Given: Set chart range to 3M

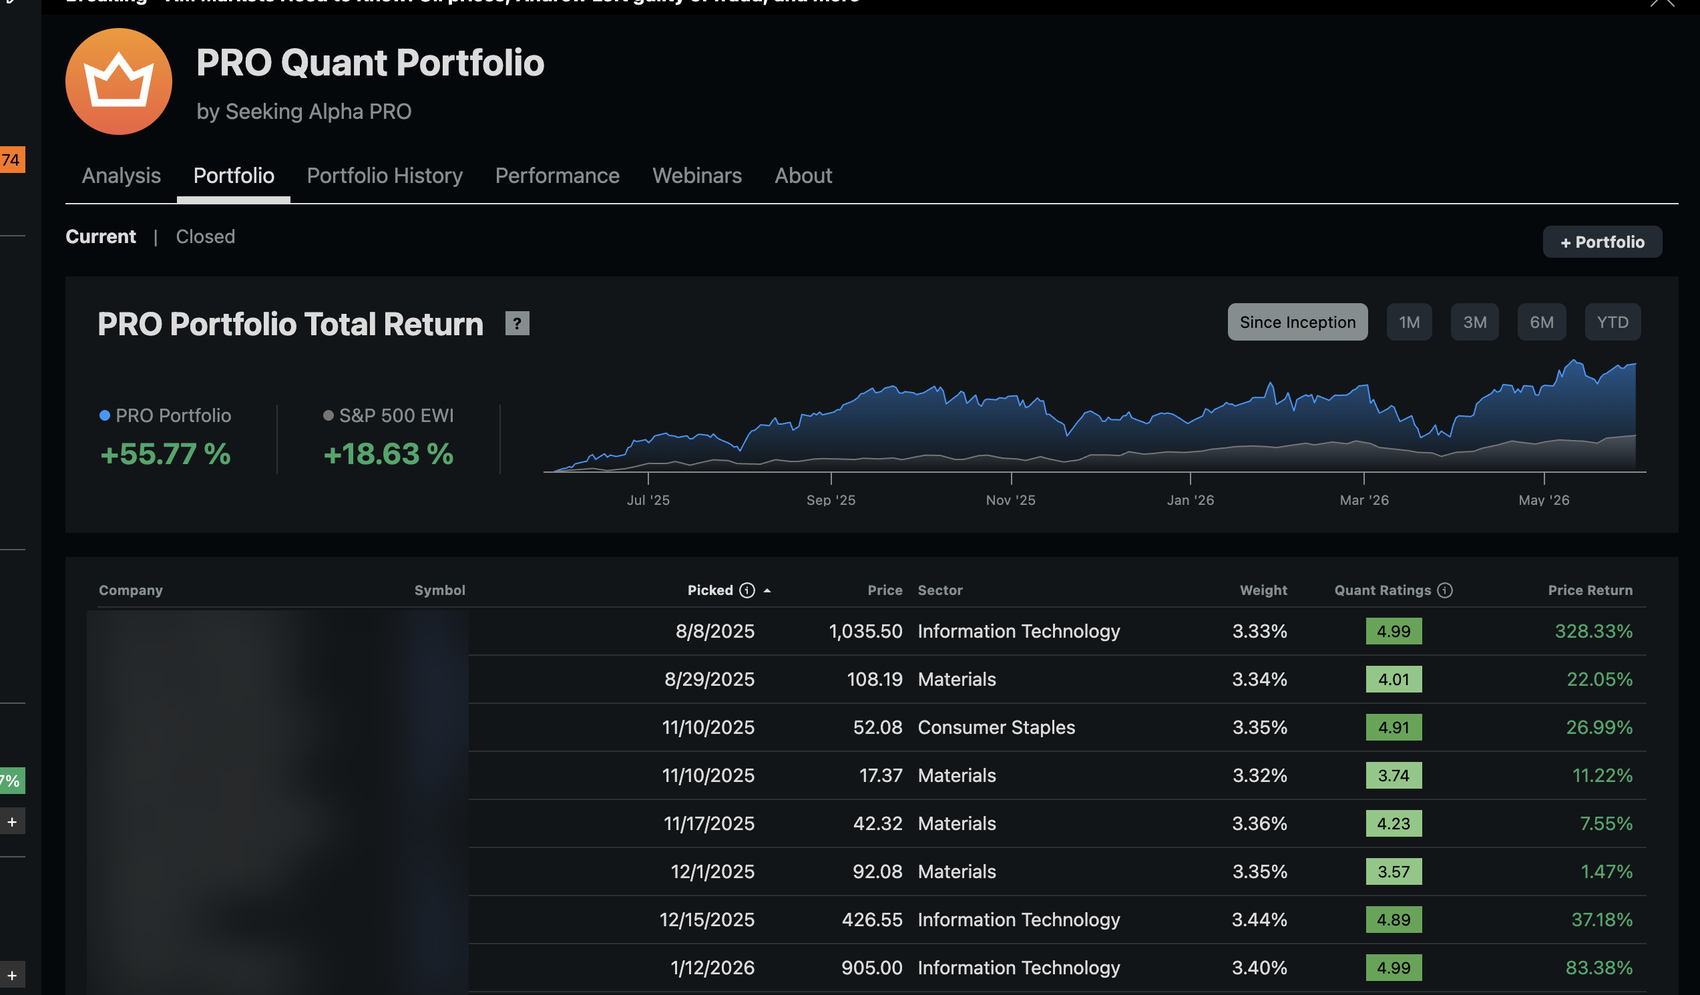Looking at the screenshot, I should [x=1474, y=322].
